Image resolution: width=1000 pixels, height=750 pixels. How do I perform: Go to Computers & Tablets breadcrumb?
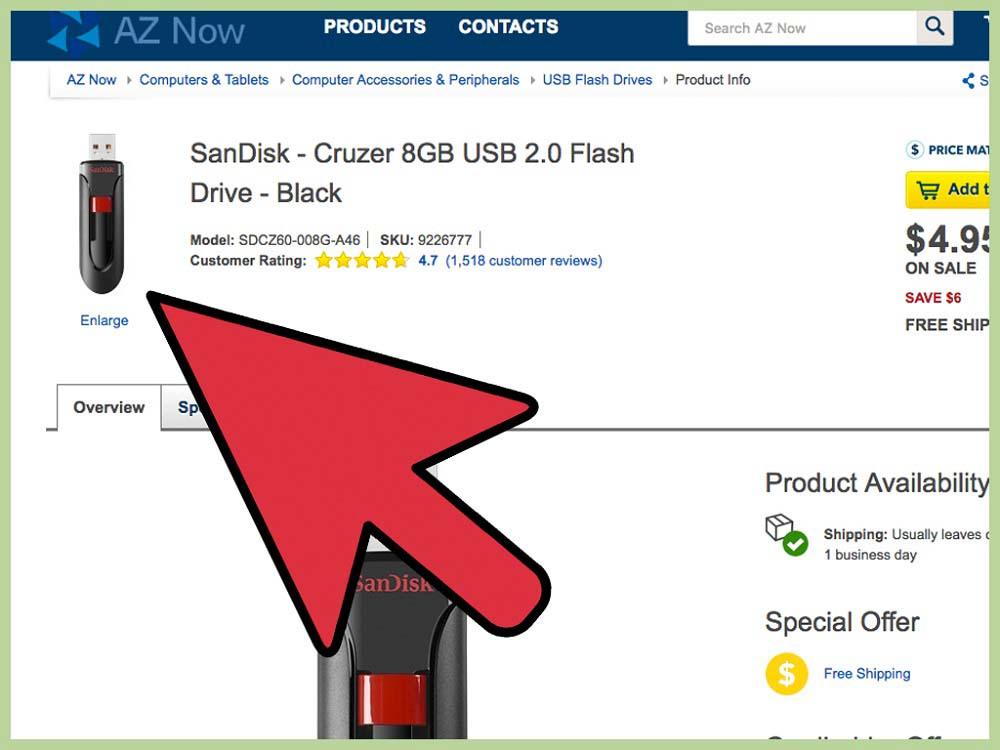(204, 80)
